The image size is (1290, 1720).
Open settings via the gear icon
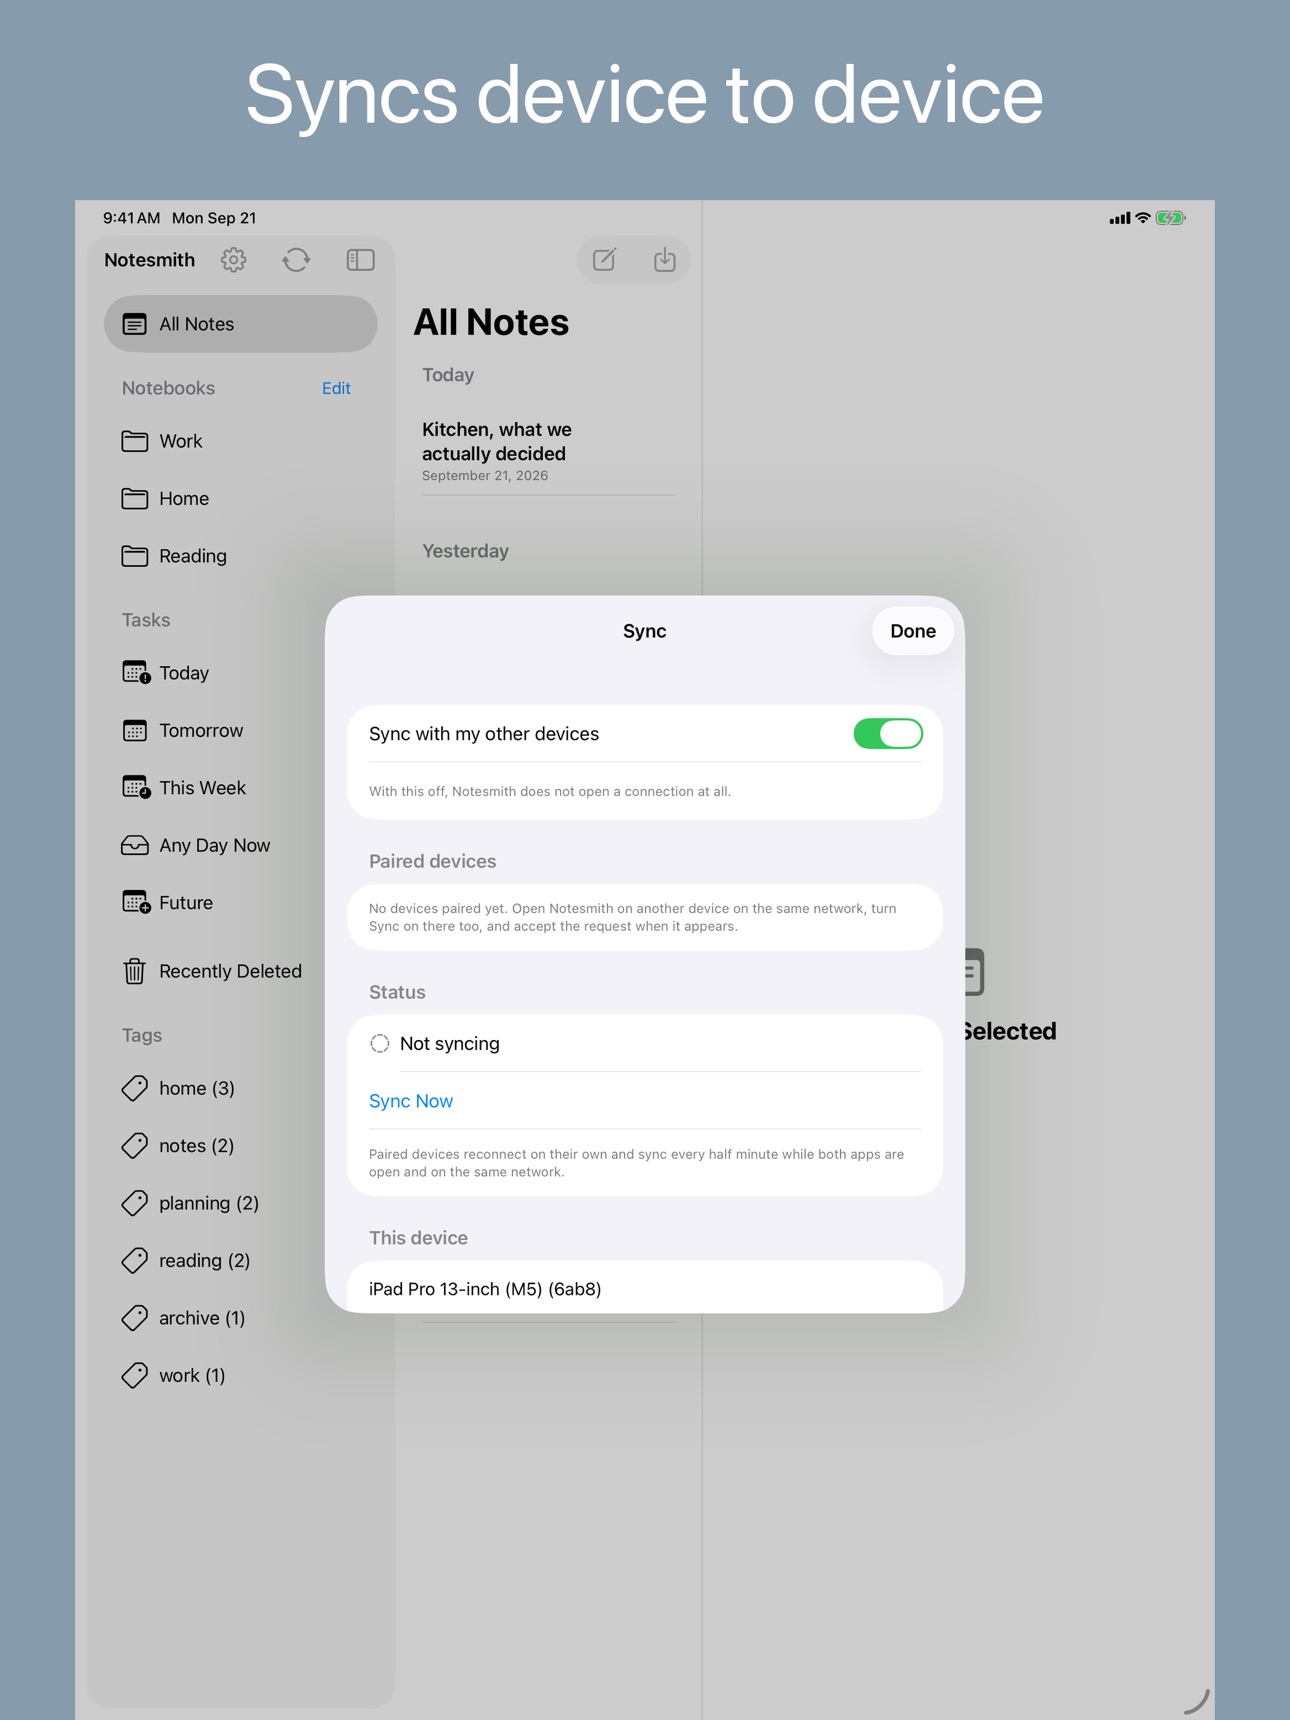[233, 260]
